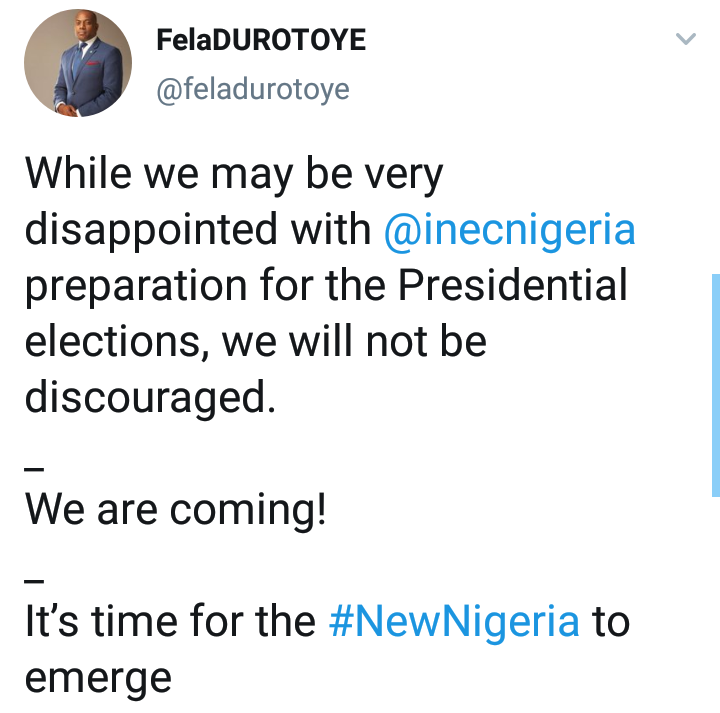Click the word "emerge"
The image size is (720, 713).
coord(98,678)
